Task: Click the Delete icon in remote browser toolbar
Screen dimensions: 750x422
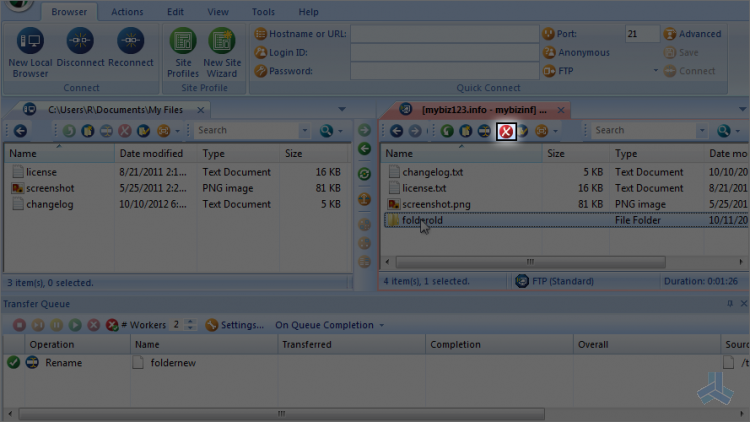Action: click(x=506, y=131)
